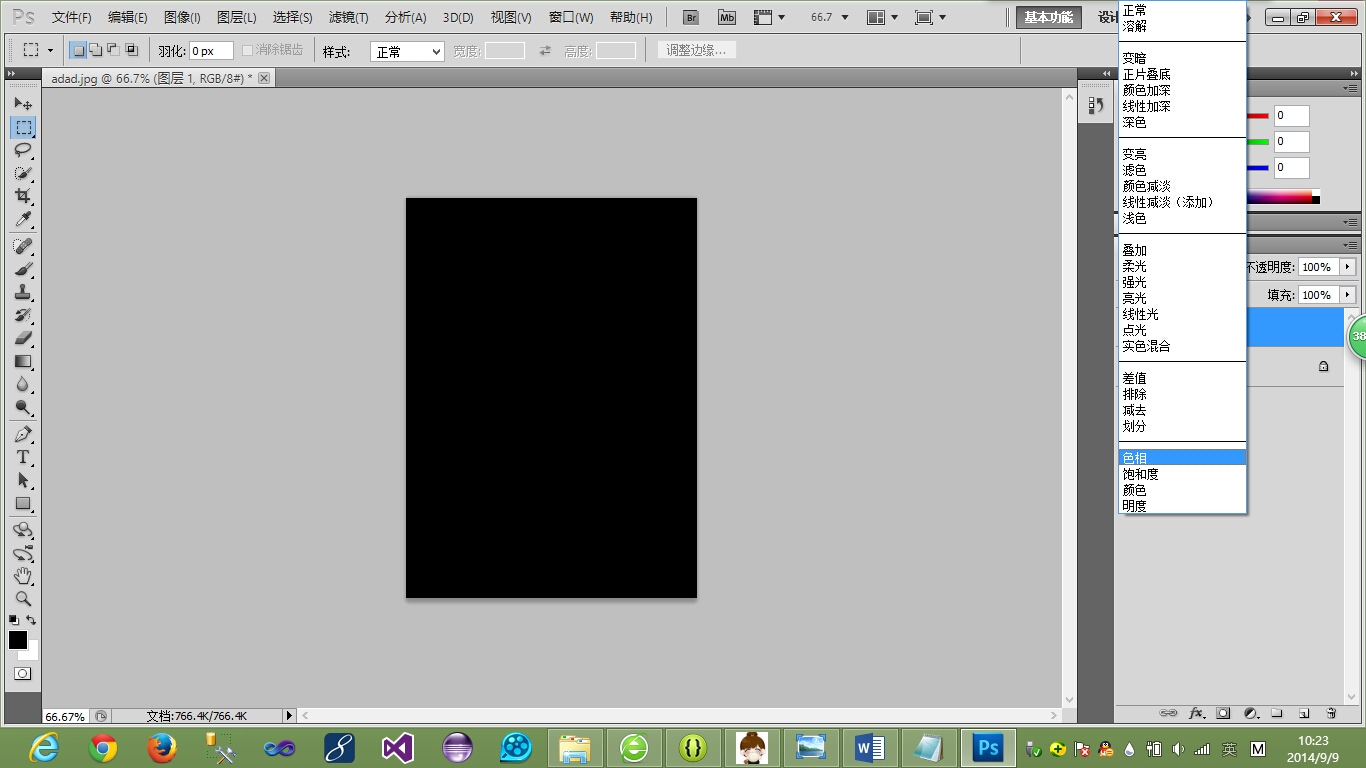
Task: Select the 3D Object Rotate tool
Action: click(x=23, y=530)
